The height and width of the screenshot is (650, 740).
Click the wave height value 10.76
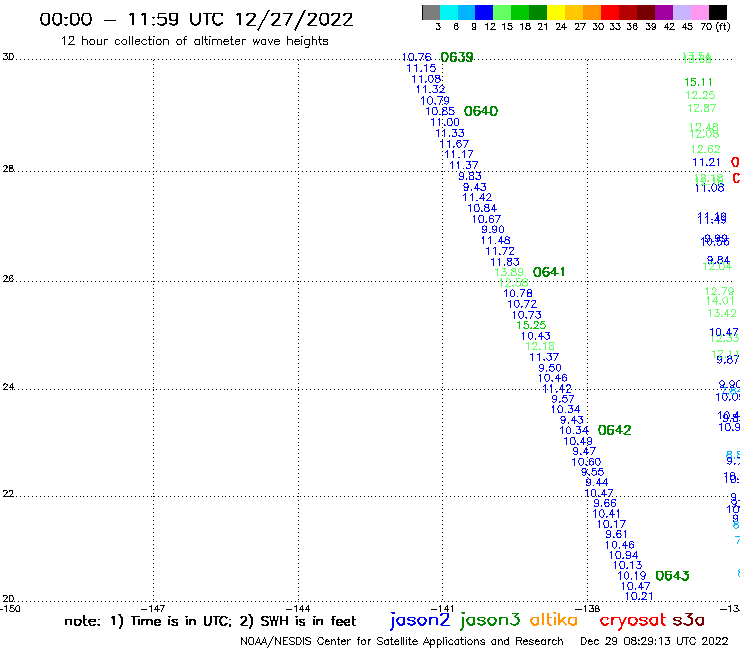(x=416, y=57)
